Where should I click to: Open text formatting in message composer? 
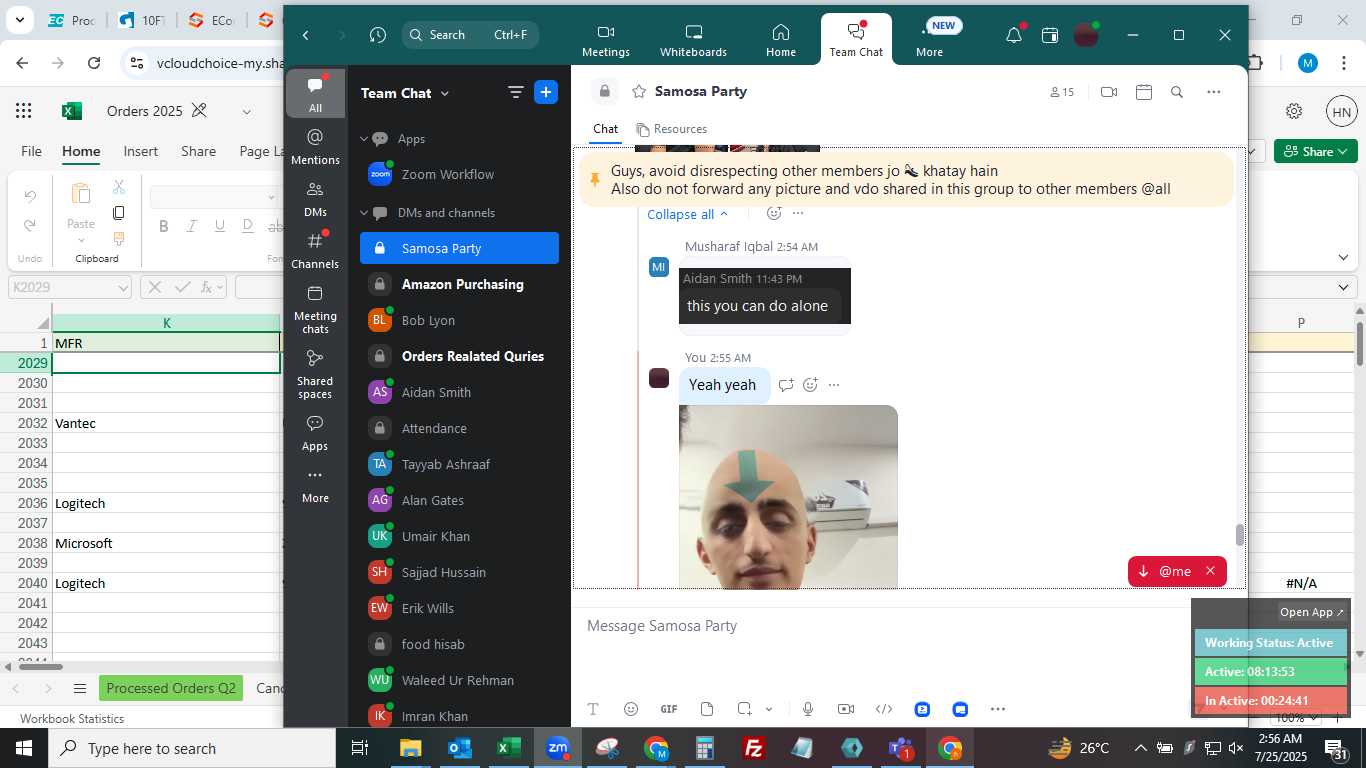pos(593,709)
